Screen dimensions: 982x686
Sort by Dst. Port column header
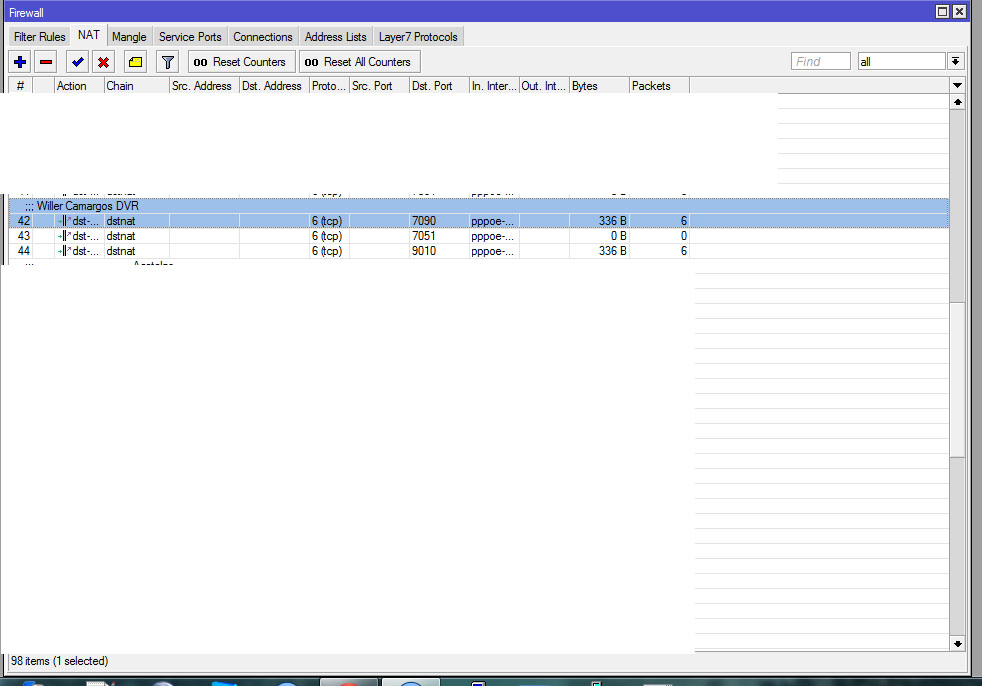coord(439,86)
